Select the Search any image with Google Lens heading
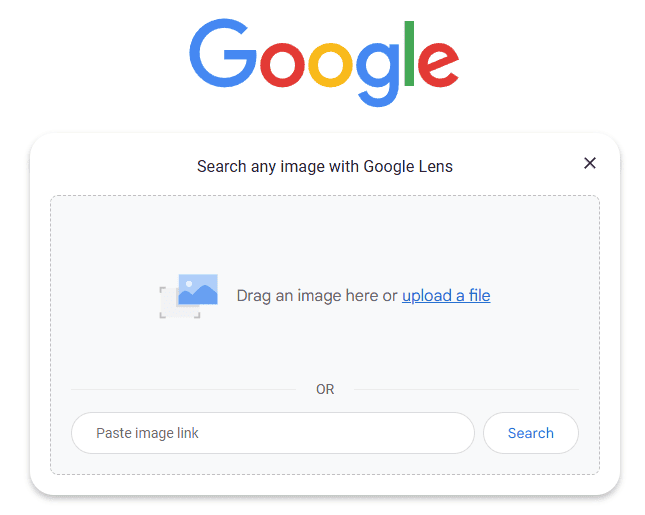645x515 pixels. point(325,167)
